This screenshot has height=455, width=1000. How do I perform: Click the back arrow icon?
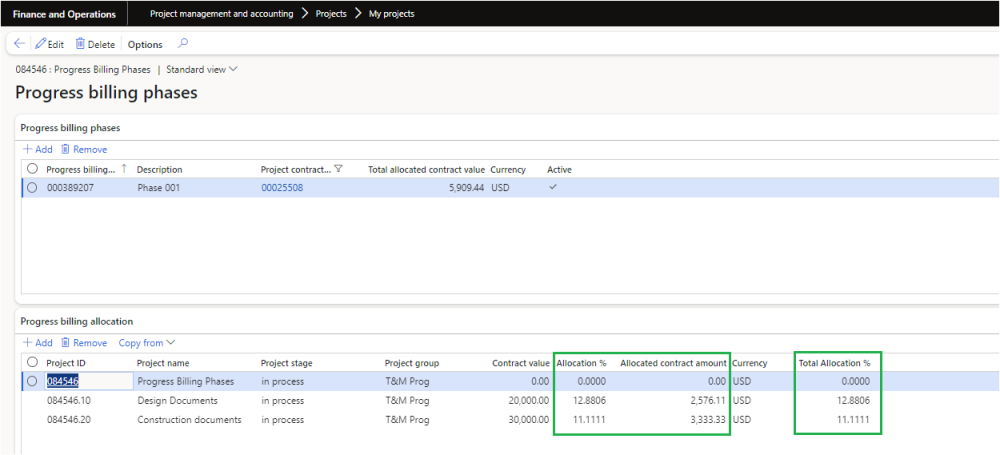[20, 44]
